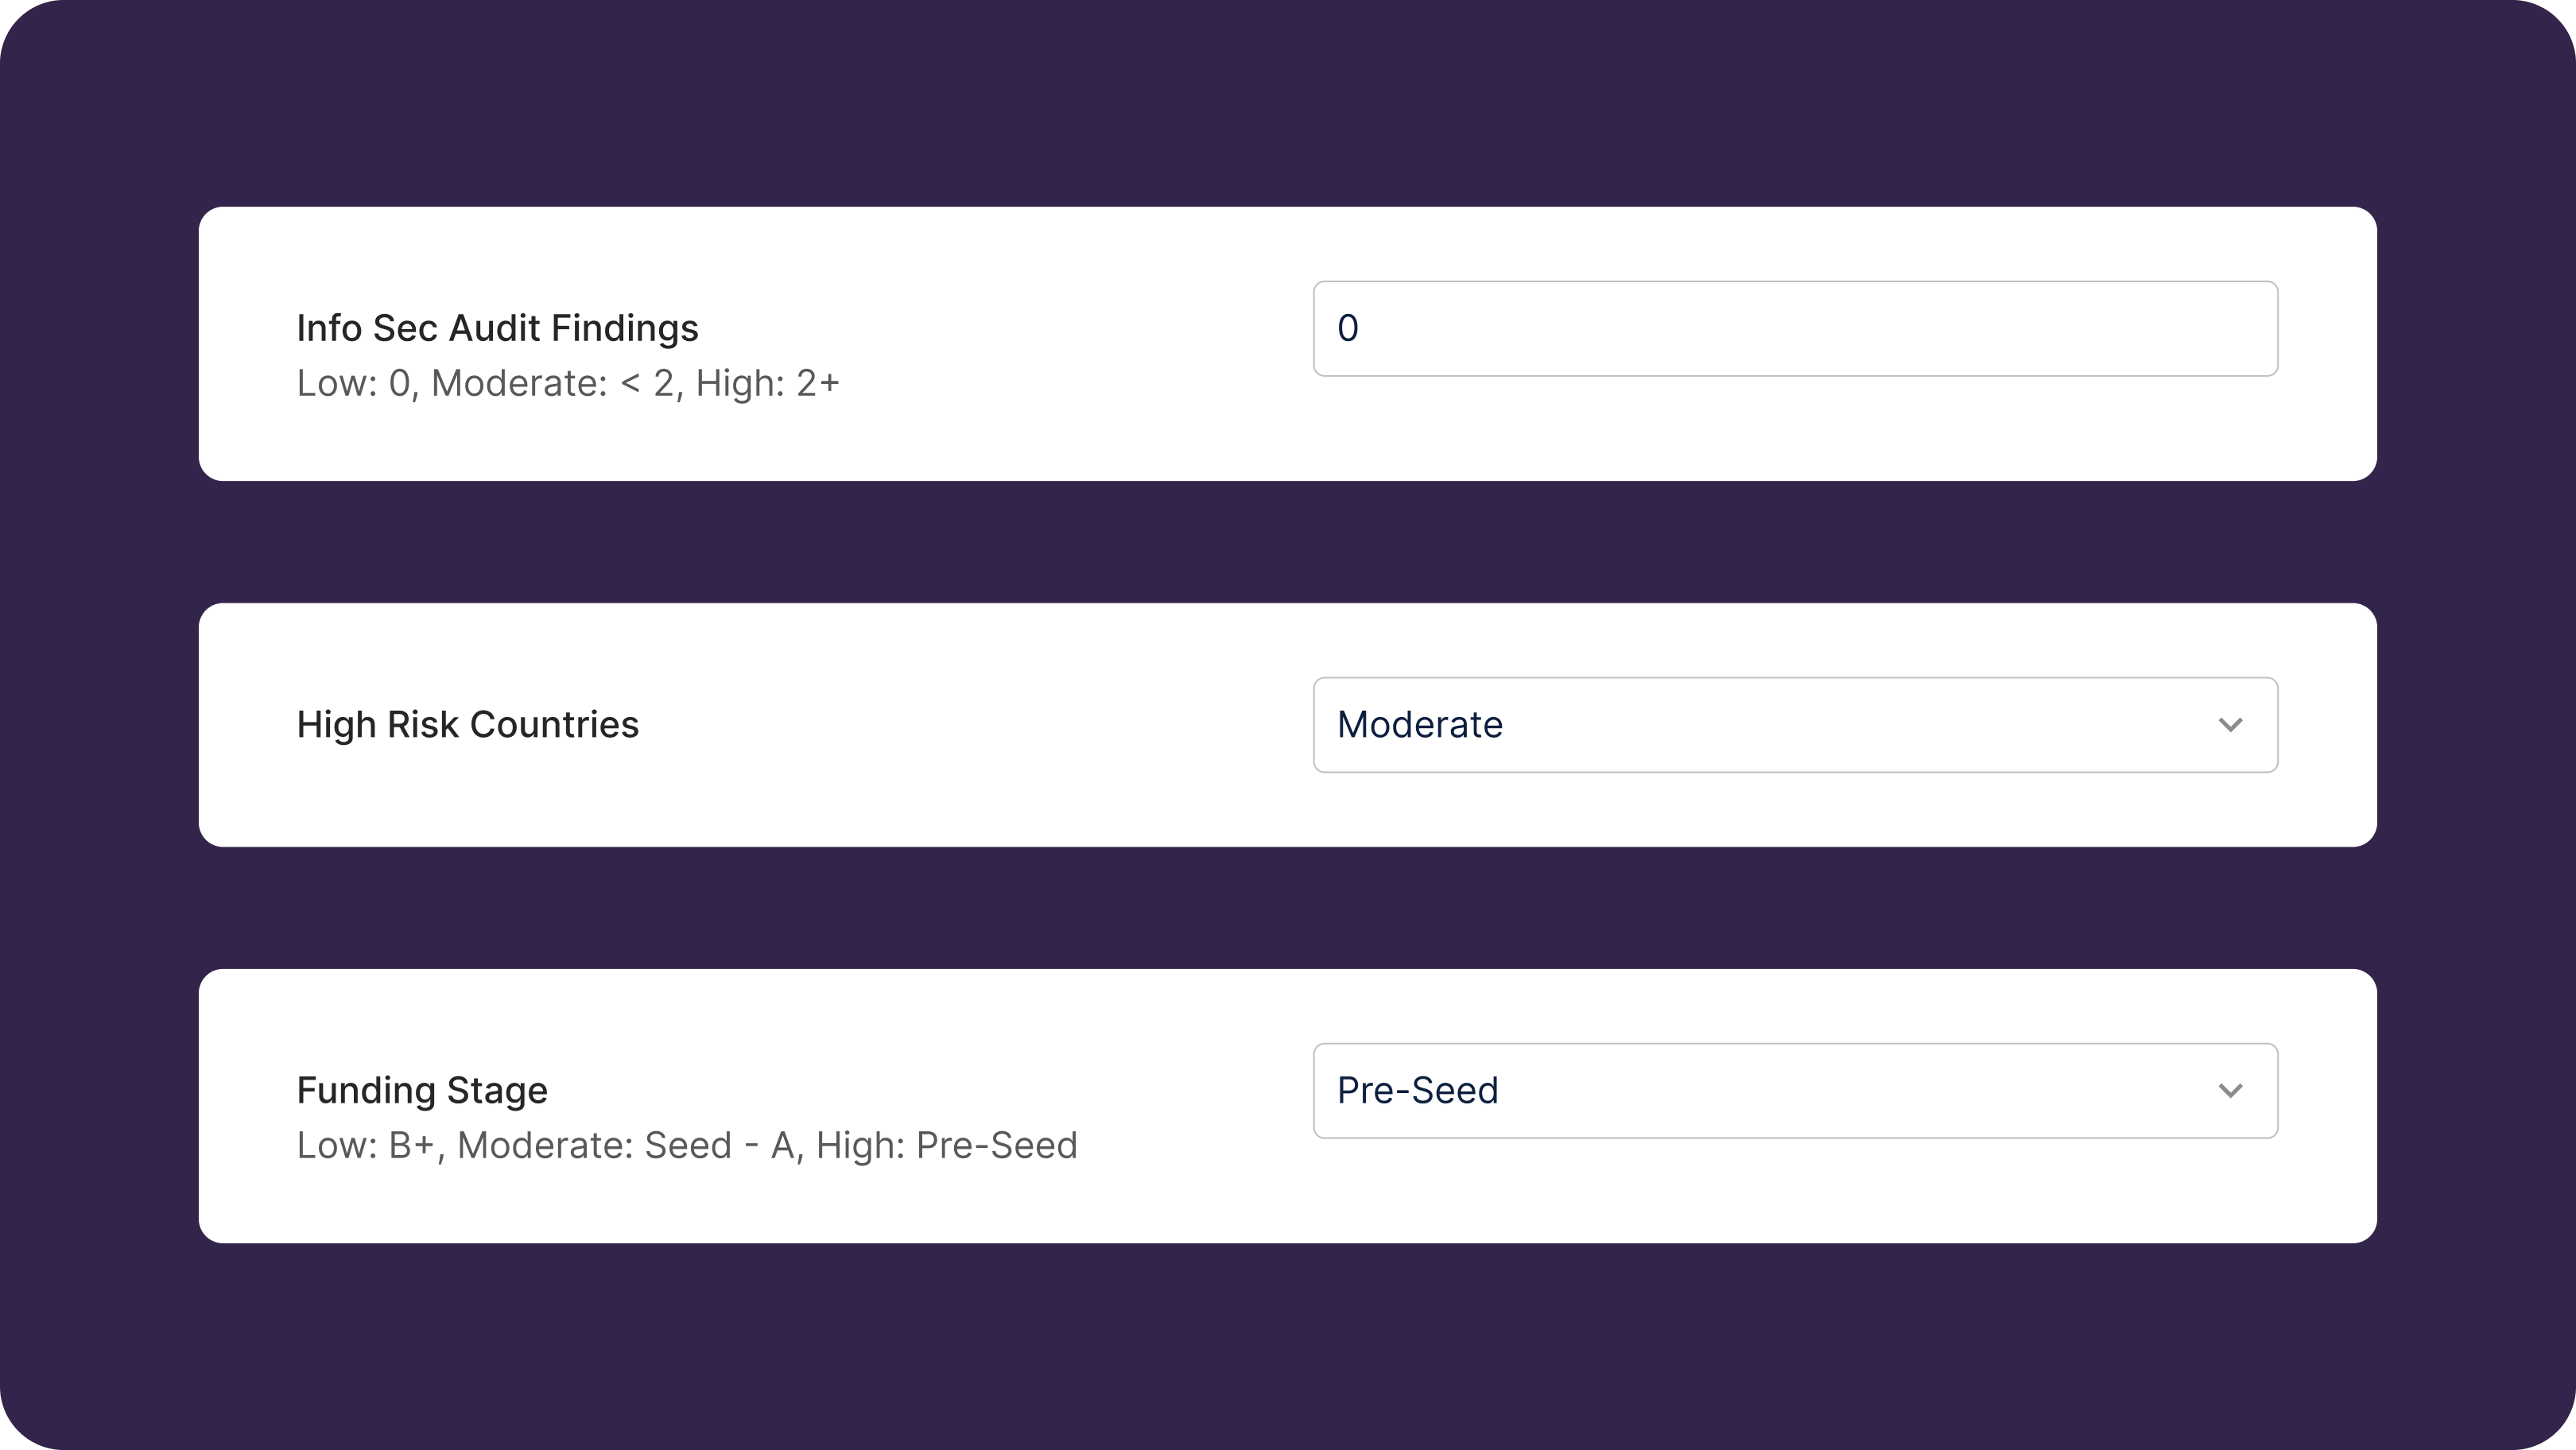The height and width of the screenshot is (1450, 2576).
Task: Click the chevron arrow in the Pre-Seed dropdown
Action: point(2230,1091)
